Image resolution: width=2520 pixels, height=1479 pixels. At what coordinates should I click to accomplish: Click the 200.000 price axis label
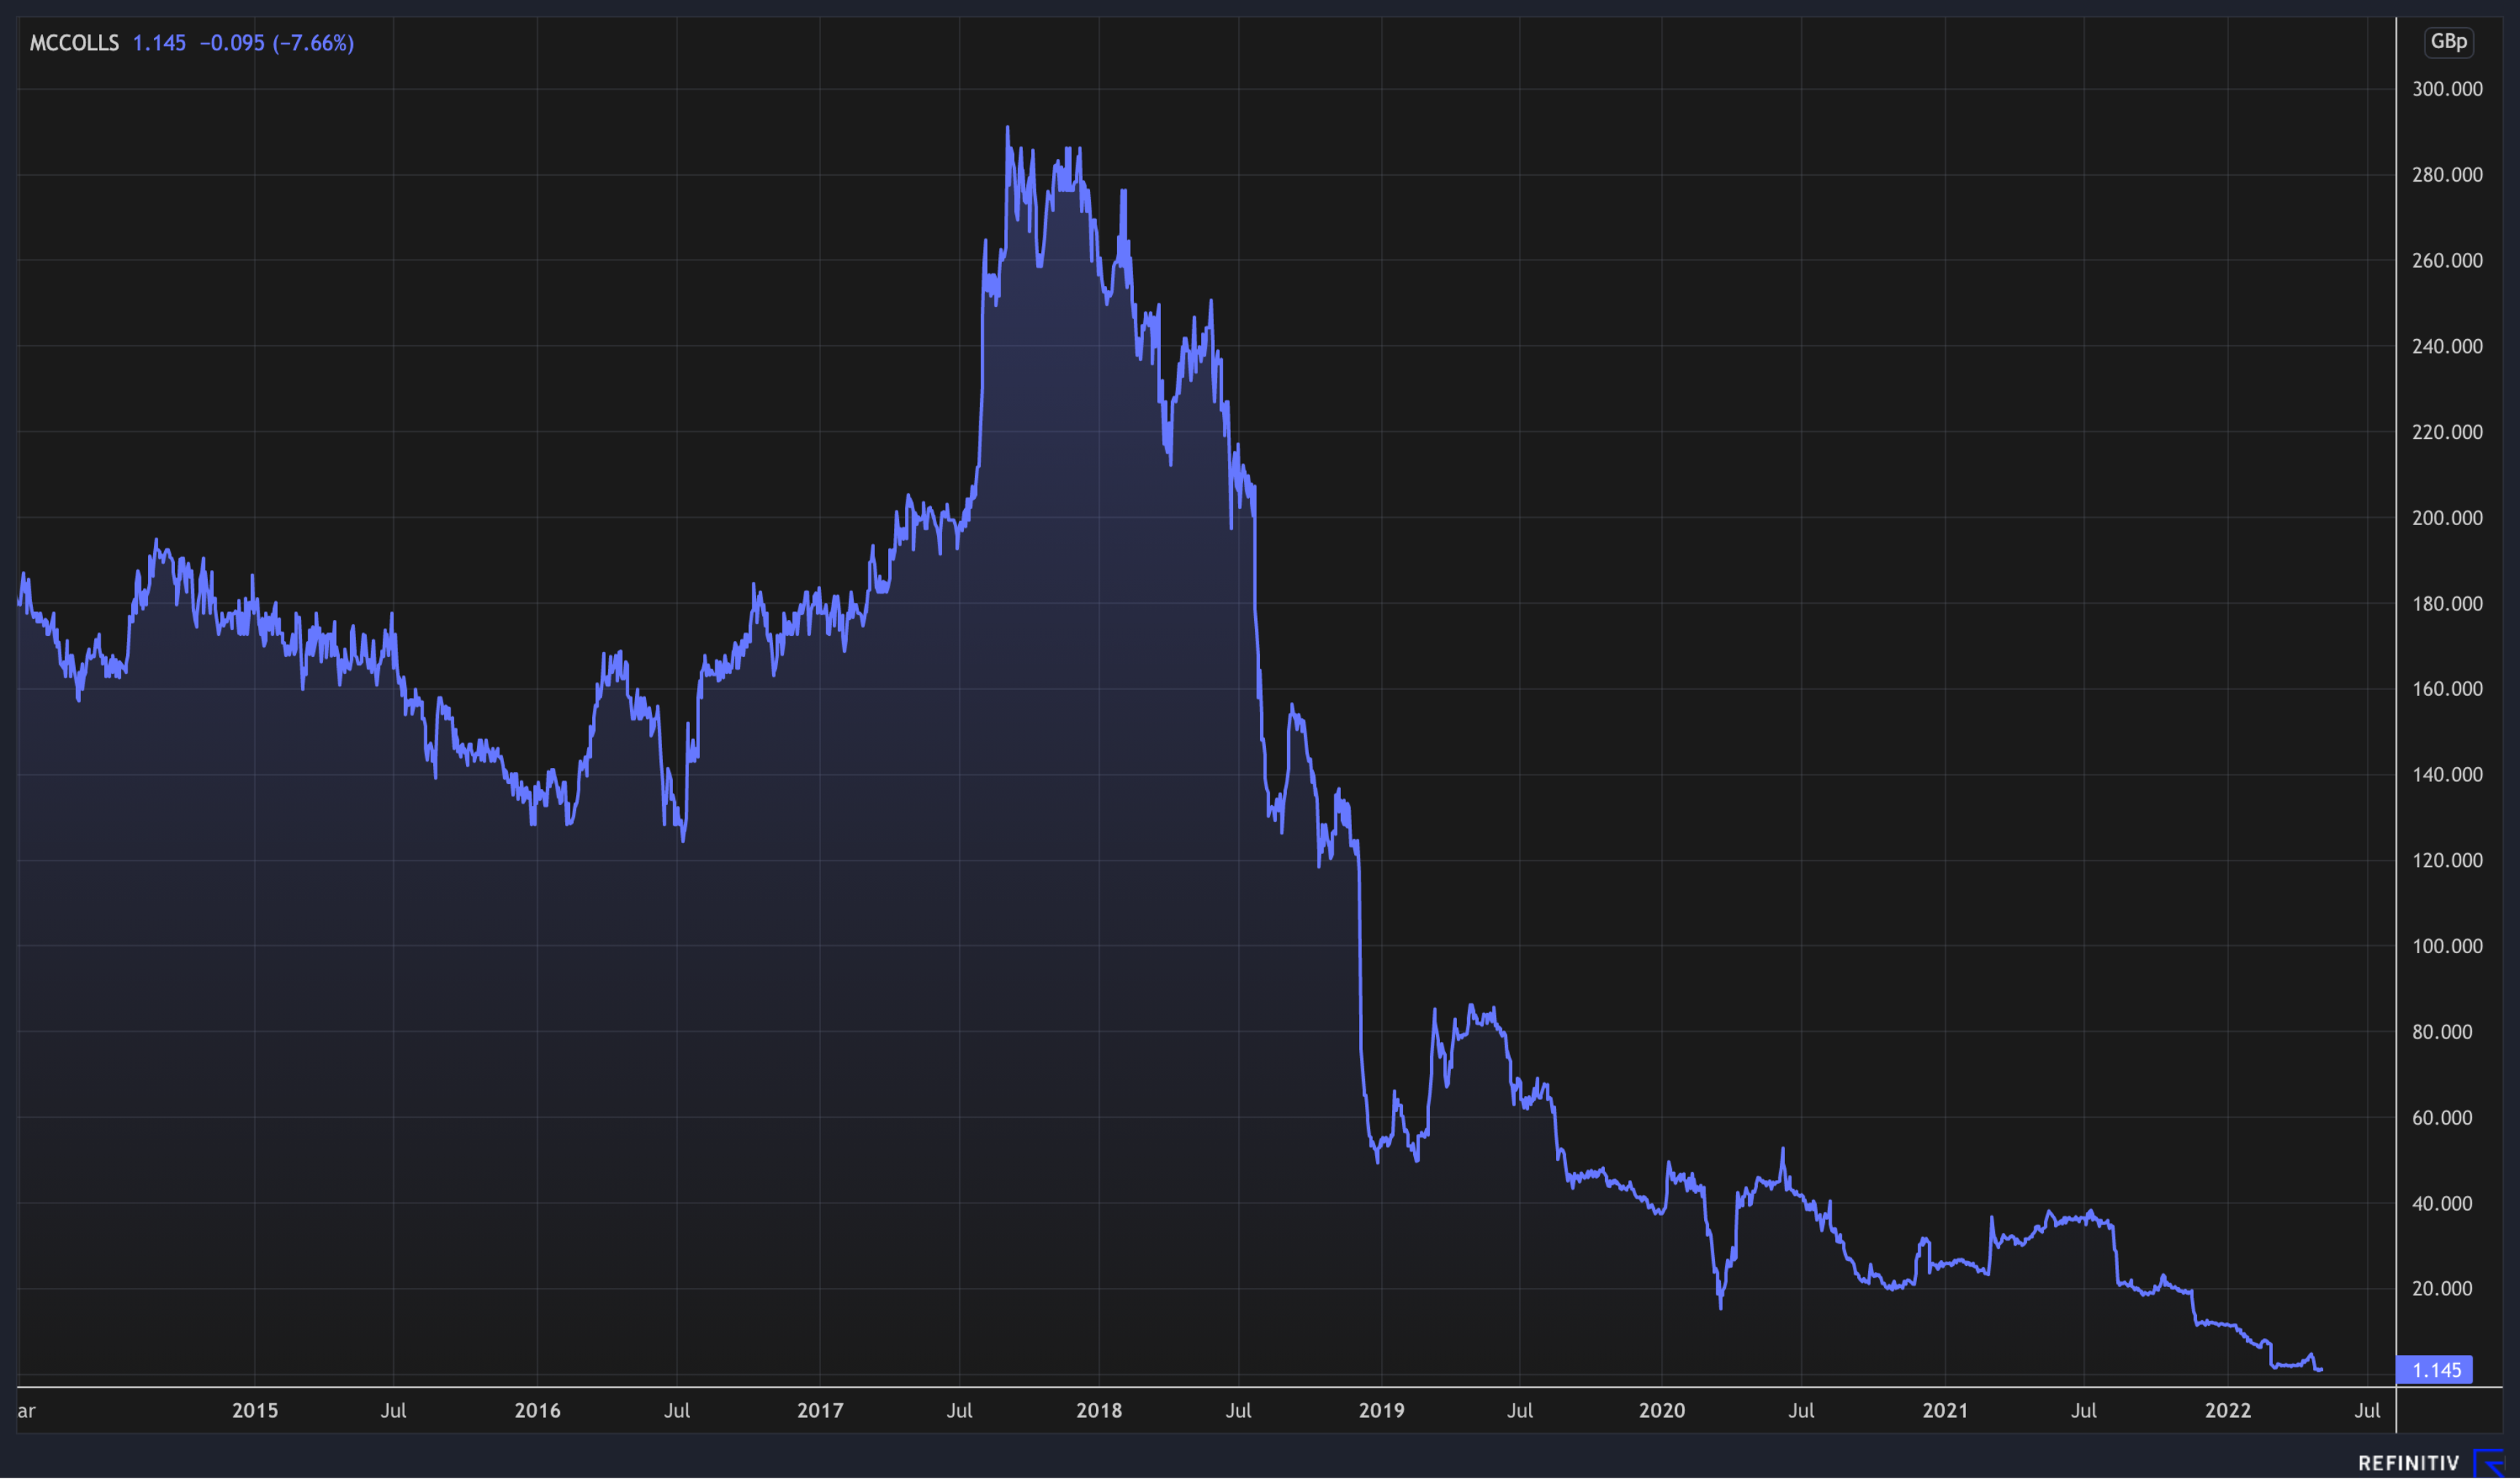[2447, 518]
